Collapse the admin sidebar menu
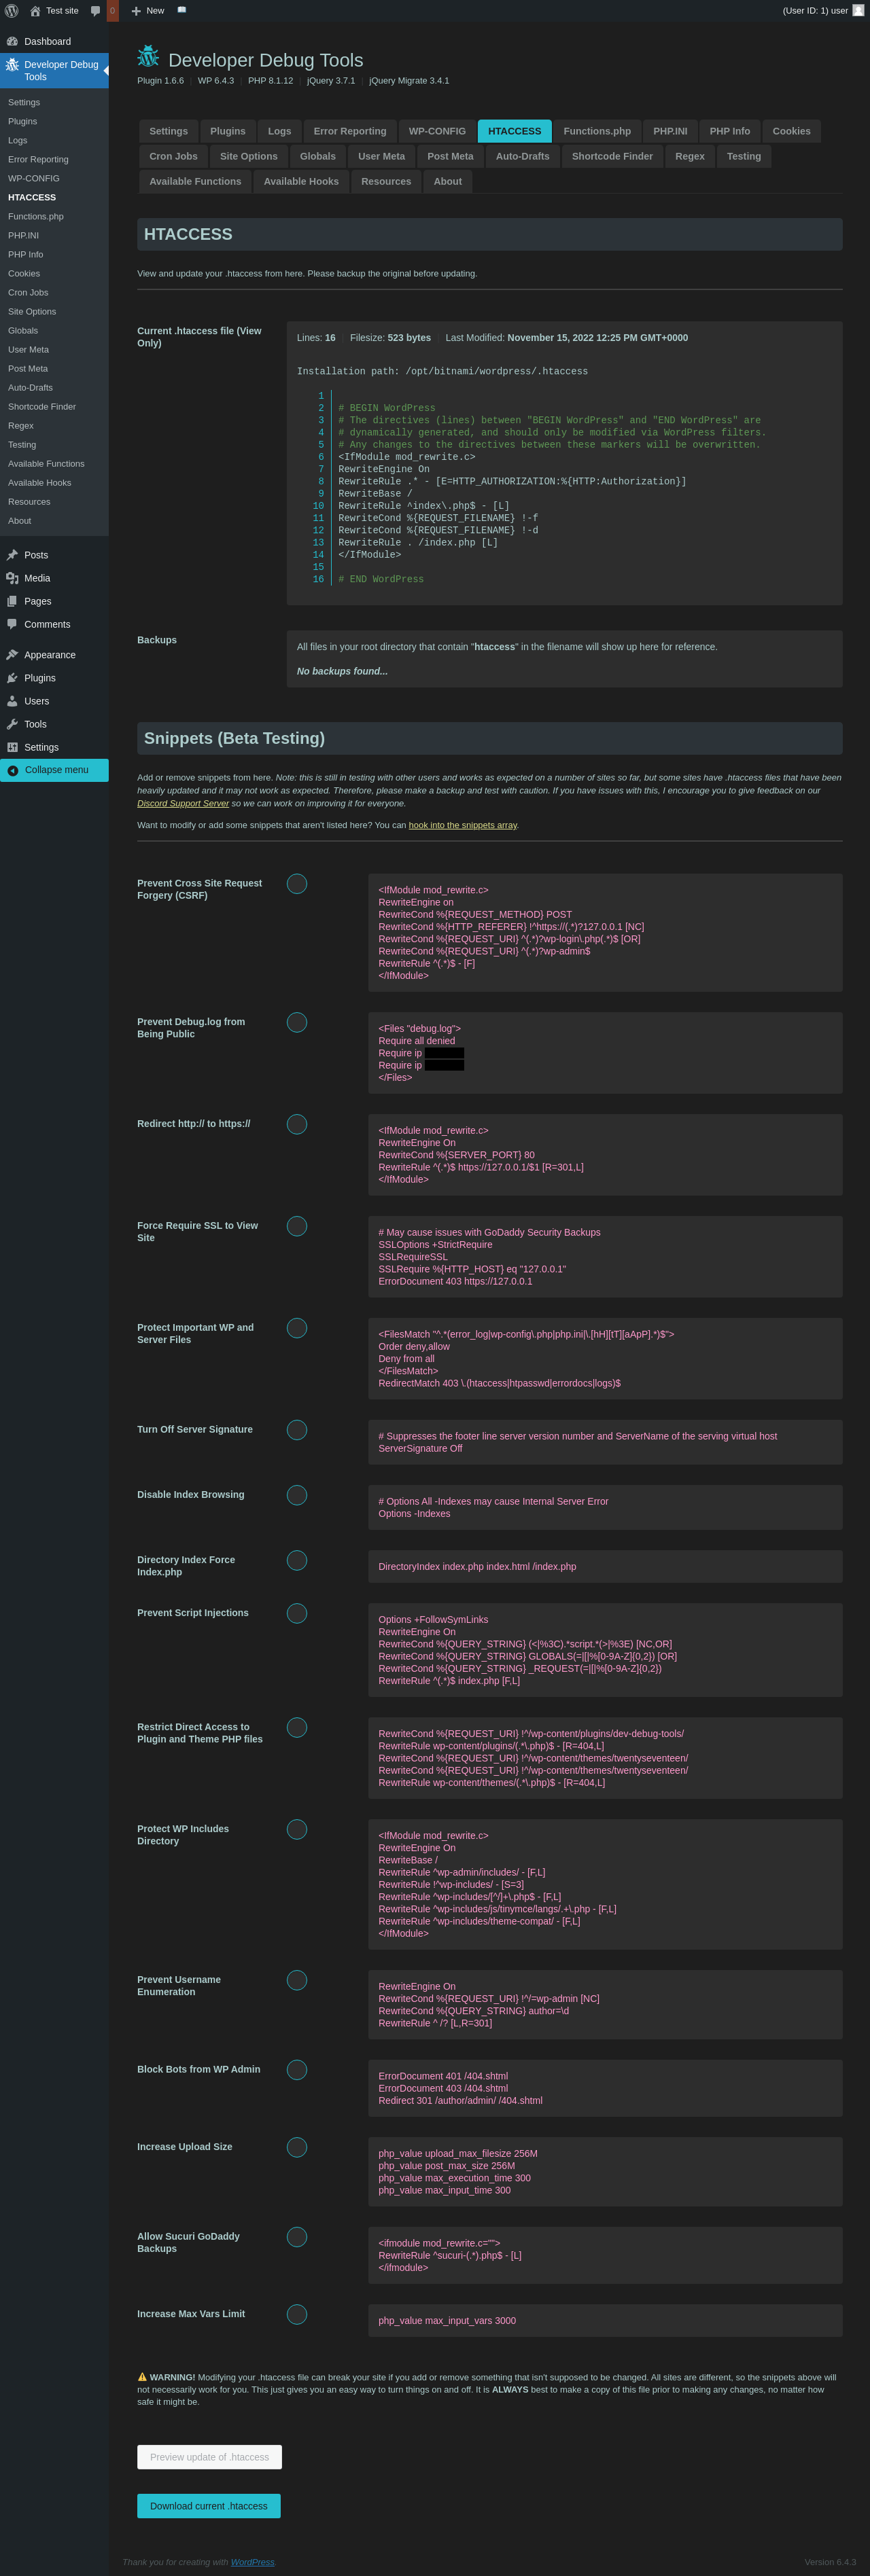870x2576 pixels. pos(55,770)
